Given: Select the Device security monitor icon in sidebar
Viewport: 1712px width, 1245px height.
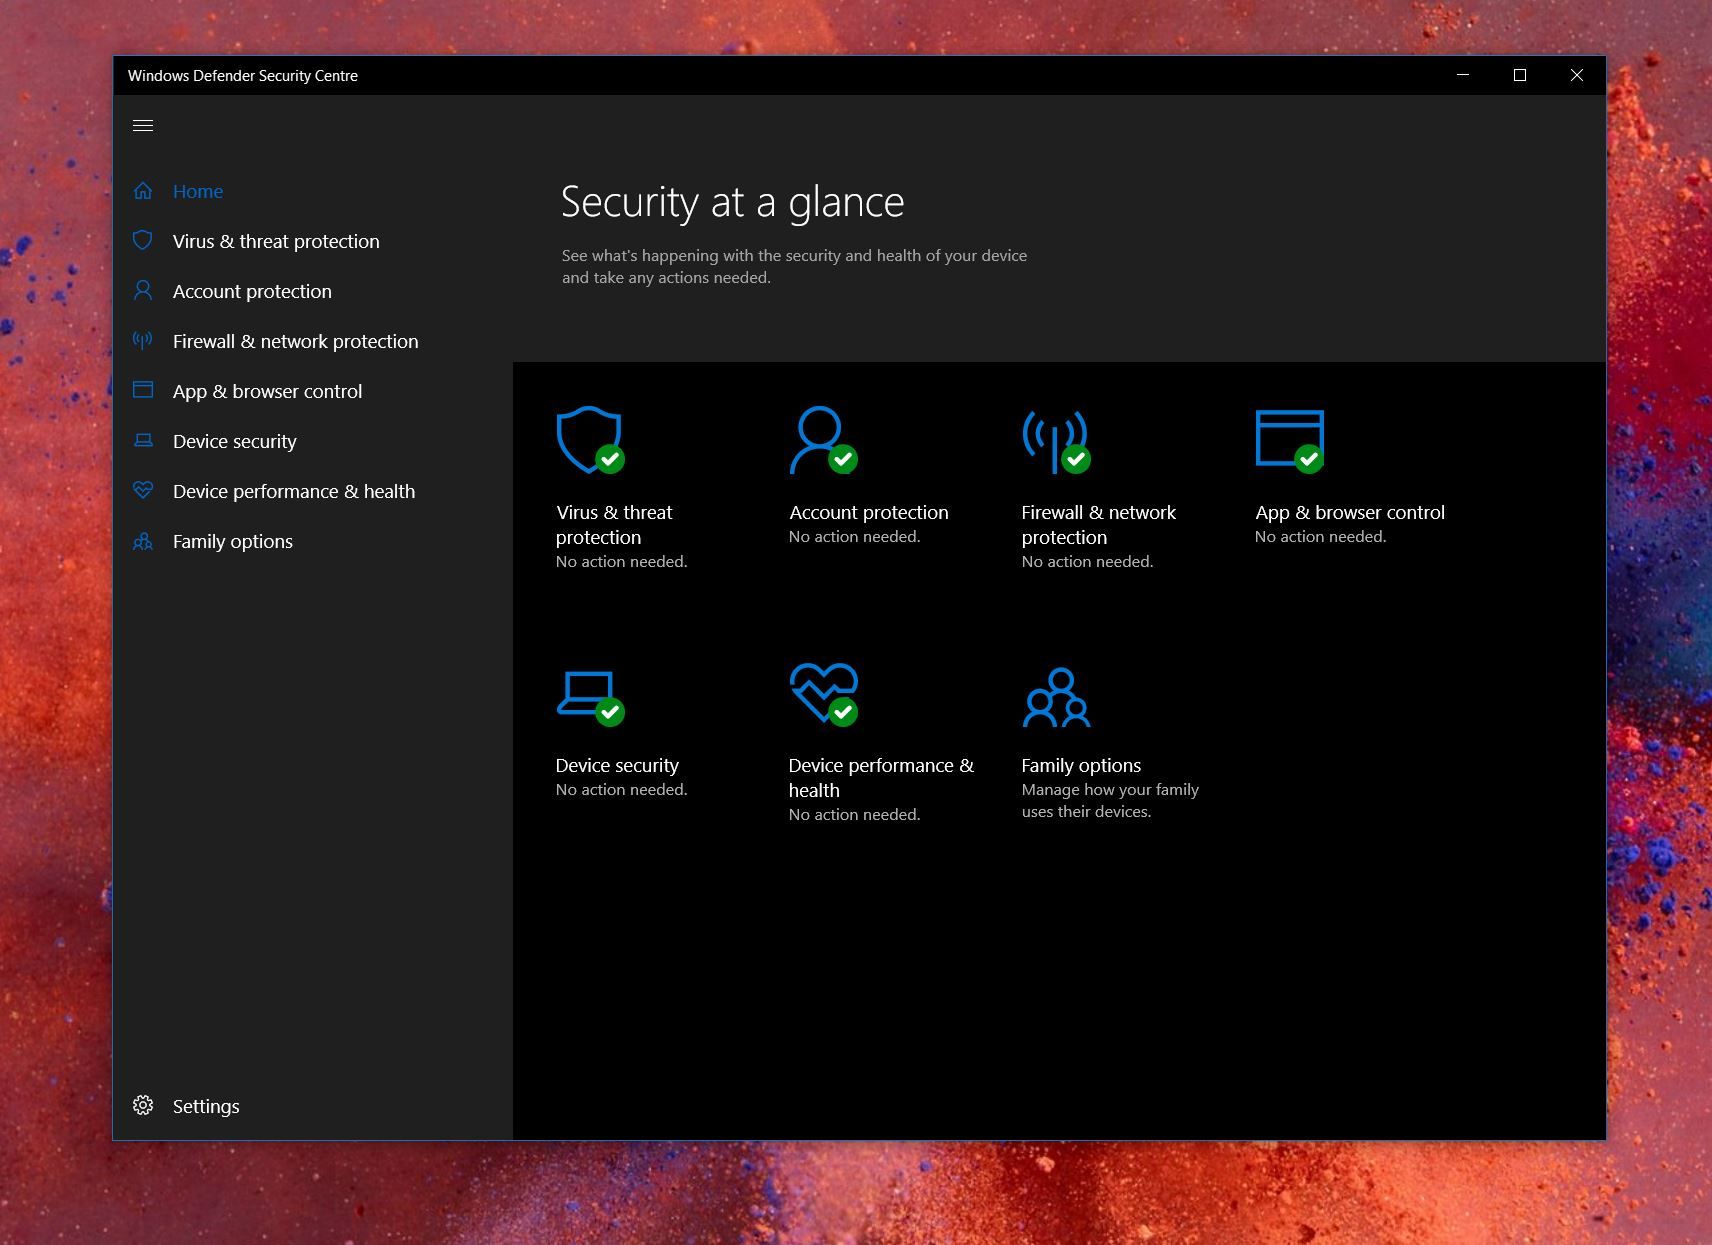Looking at the screenshot, I should point(143,440).
